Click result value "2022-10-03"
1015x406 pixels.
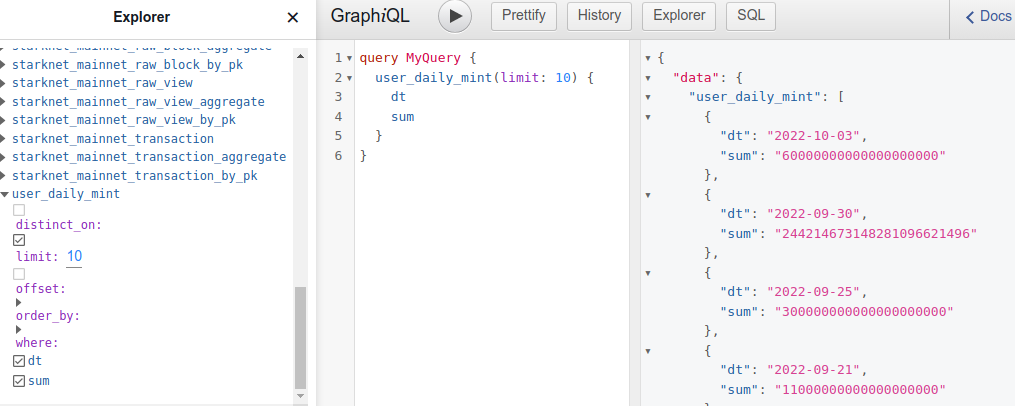(x=814, y=136)
